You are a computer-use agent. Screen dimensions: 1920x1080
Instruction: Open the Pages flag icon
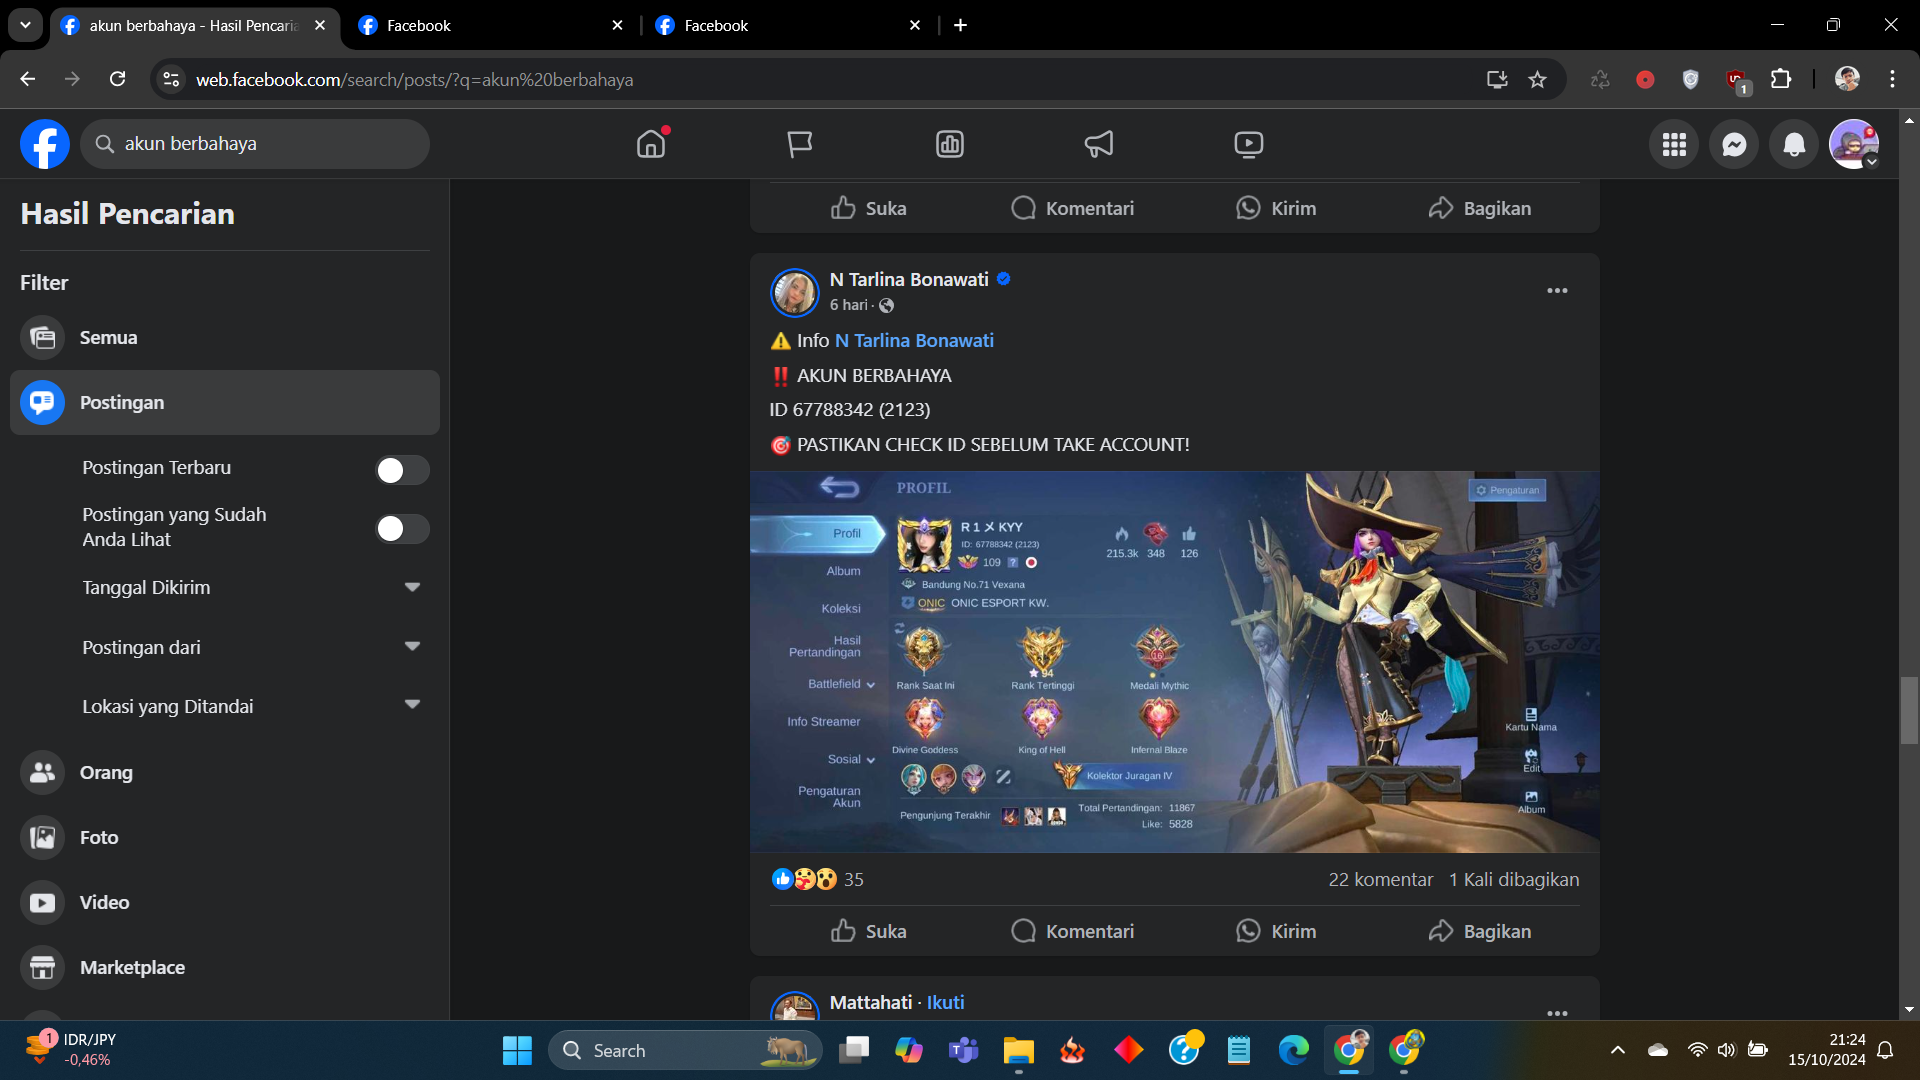pos(800,144)
